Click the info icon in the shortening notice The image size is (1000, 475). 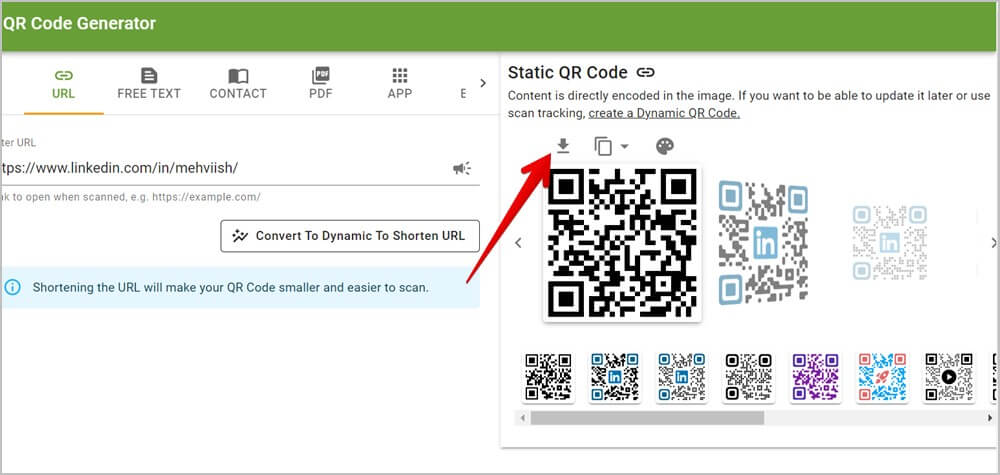(12, 288)
